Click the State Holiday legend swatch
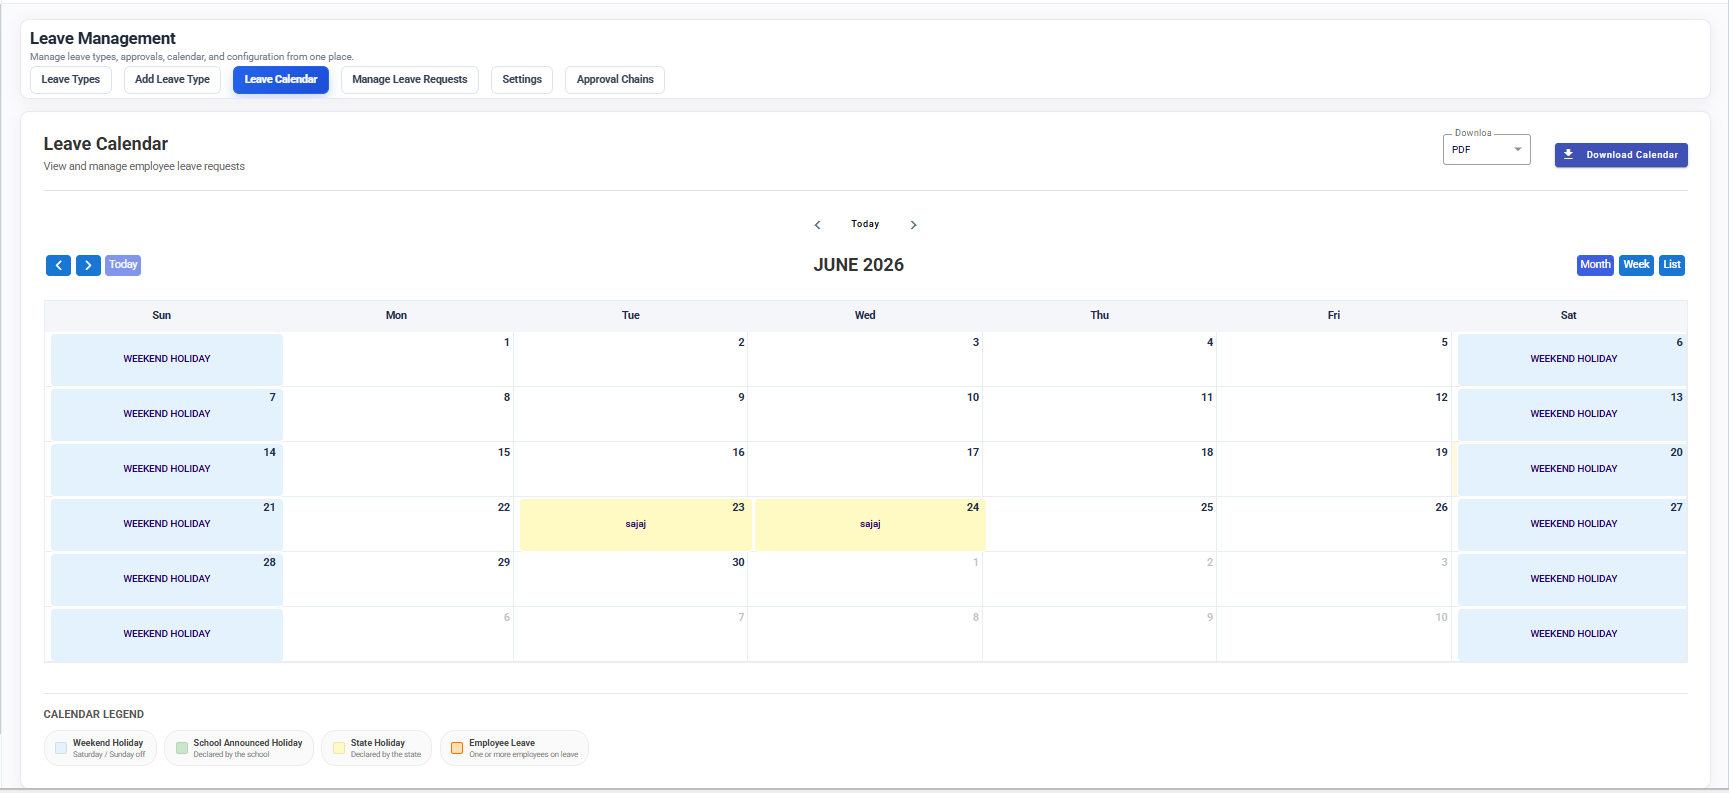The height and width of the screenshot is (793, 1729). click(x=339, y=748)
